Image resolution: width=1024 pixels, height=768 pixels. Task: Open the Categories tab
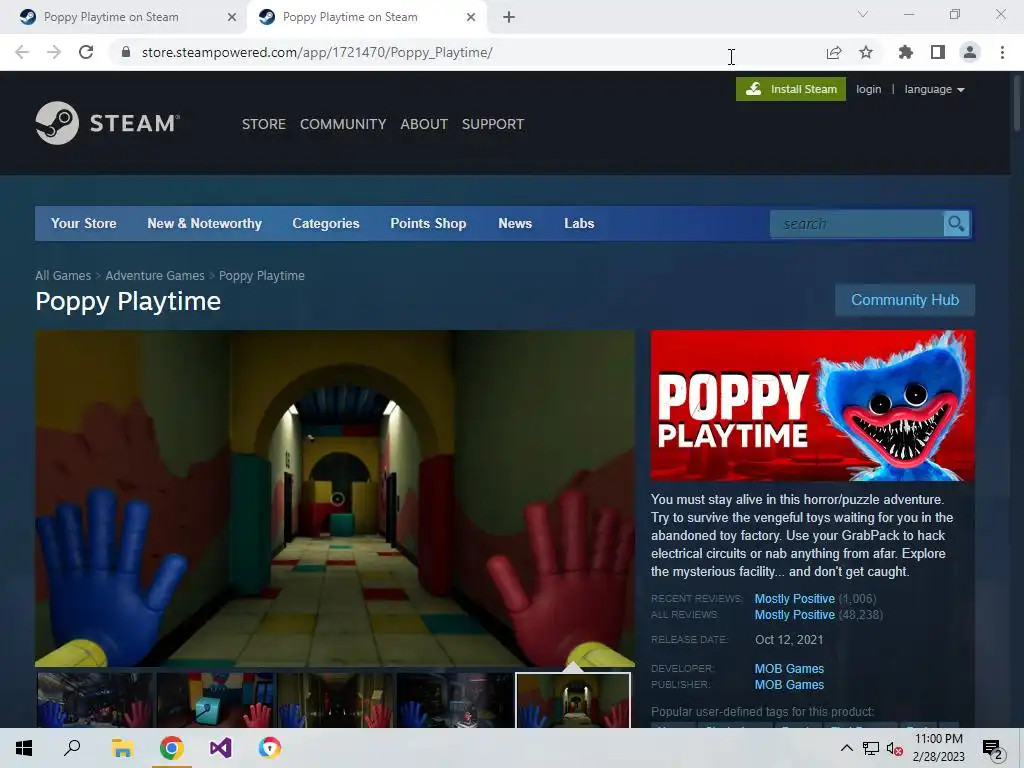point(326,223)
